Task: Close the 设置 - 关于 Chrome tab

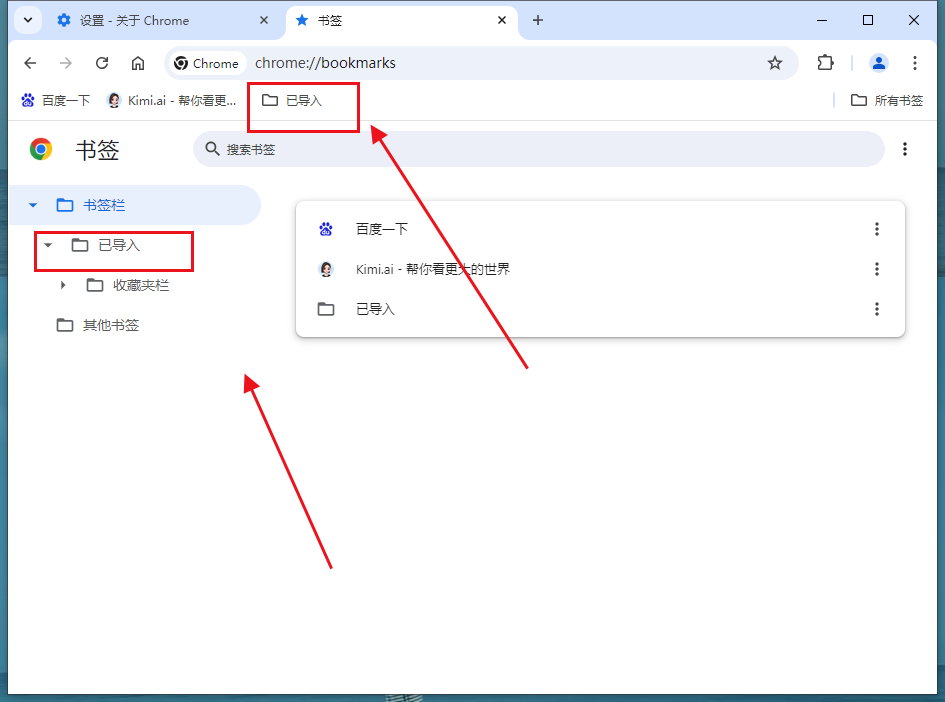Action: (263, 20)
